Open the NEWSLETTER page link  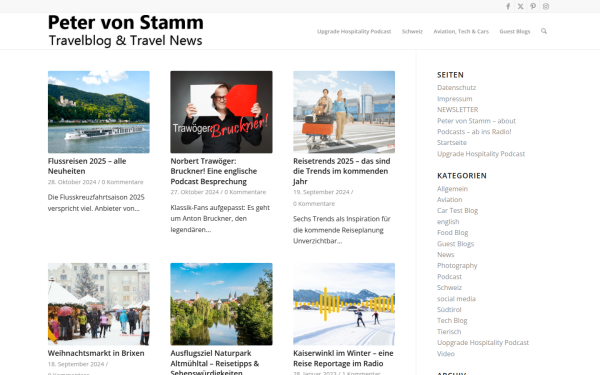458,109
